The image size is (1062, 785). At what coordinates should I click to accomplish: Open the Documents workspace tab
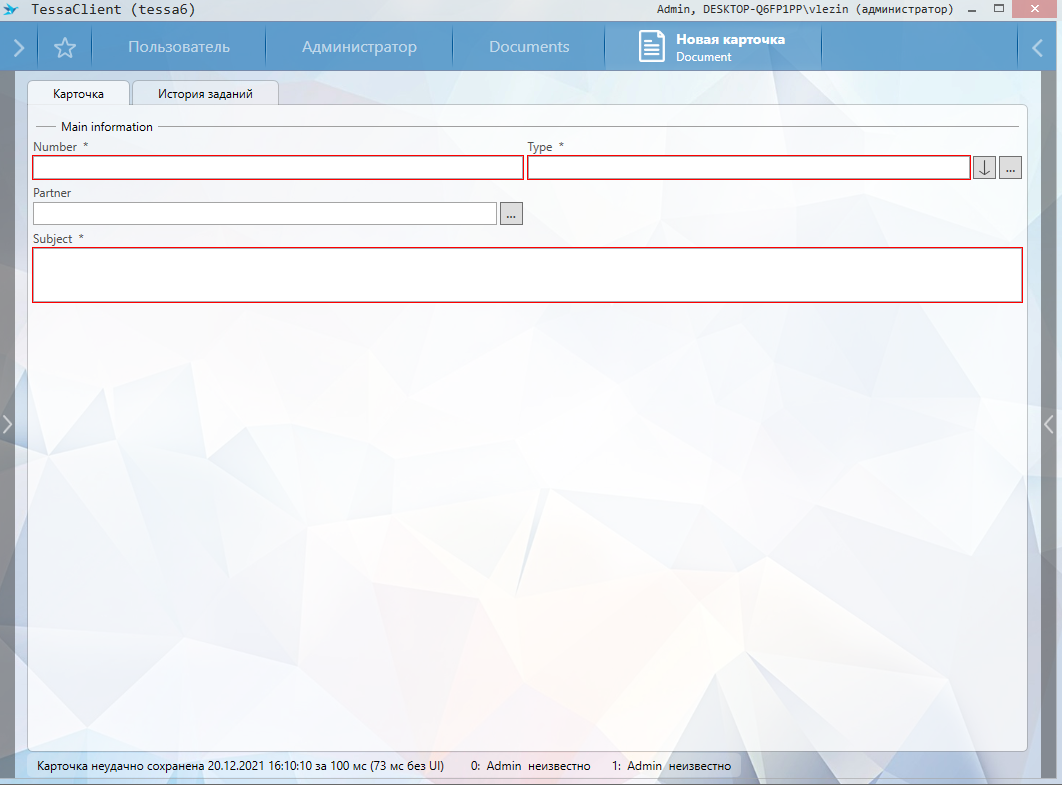pyautogui.click(x=529, y=47)
